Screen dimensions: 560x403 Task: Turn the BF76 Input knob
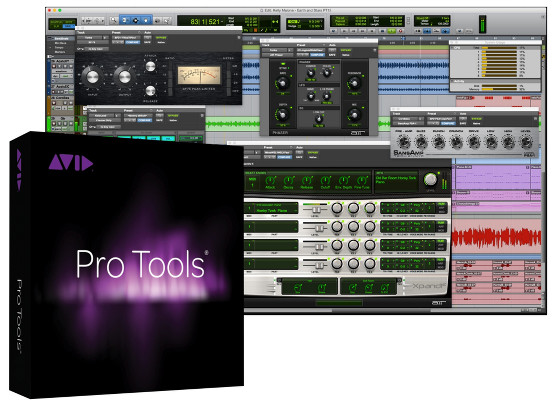pyautogui.click(x=92, y=77)
